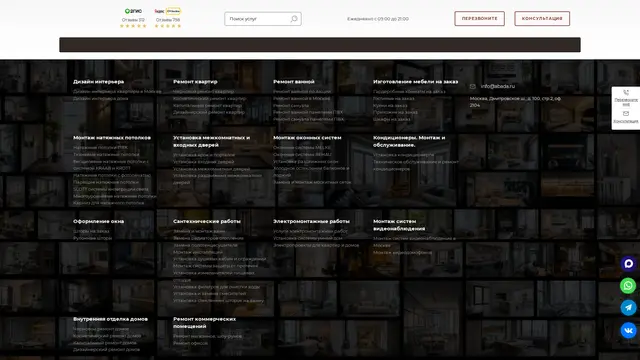Open 'Установка и замена смесителей' link
The height and width of the screenshot is (360, 640).
209,293
